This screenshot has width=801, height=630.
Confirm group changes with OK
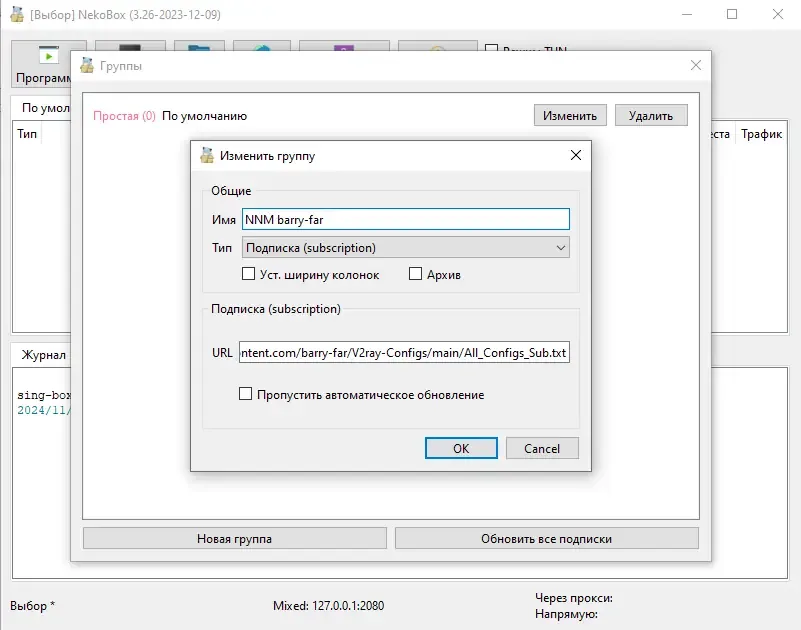[461, 448]
